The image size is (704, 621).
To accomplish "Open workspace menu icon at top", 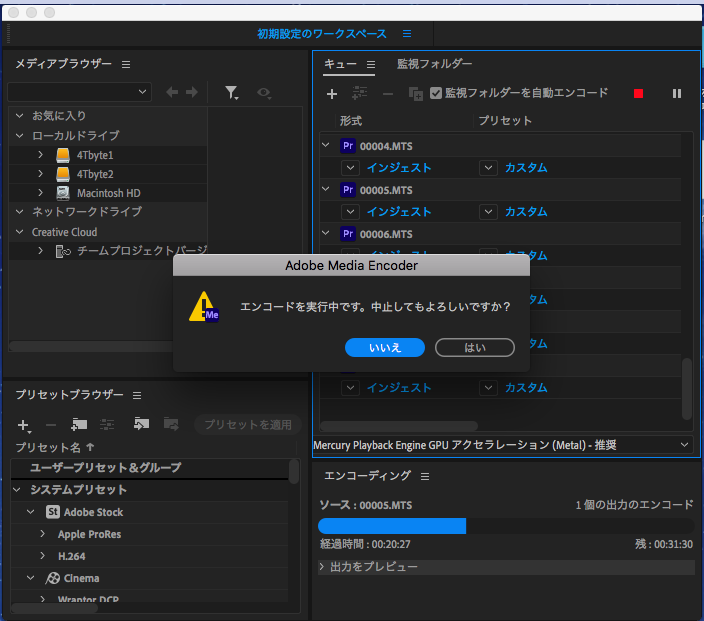I will point(407,34).
